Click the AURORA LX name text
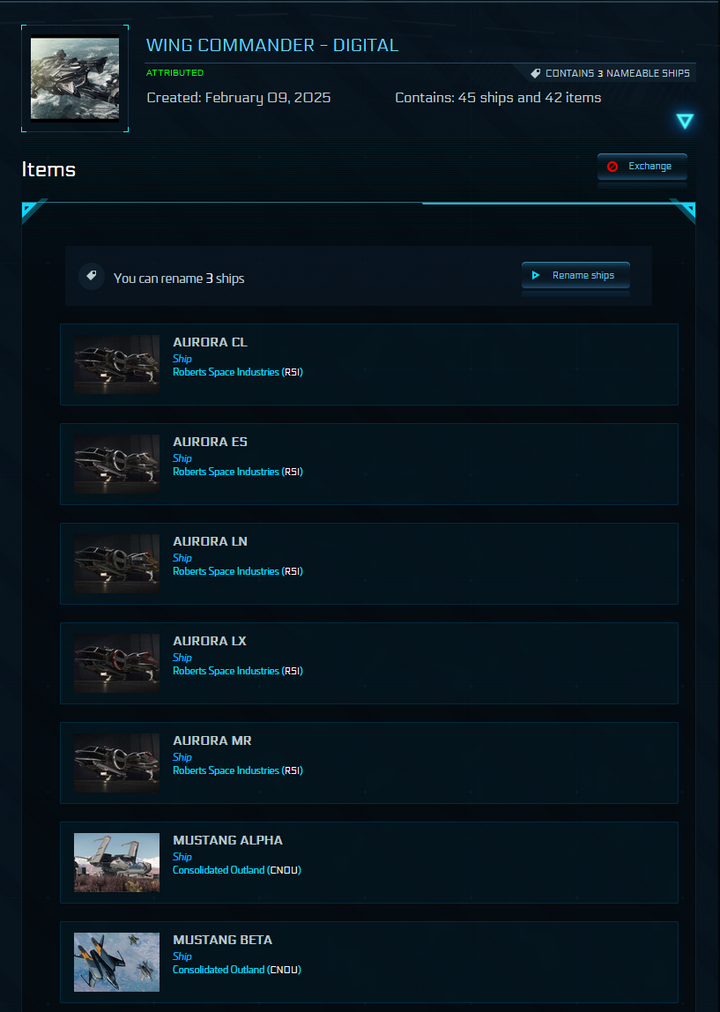 (210, 641)
